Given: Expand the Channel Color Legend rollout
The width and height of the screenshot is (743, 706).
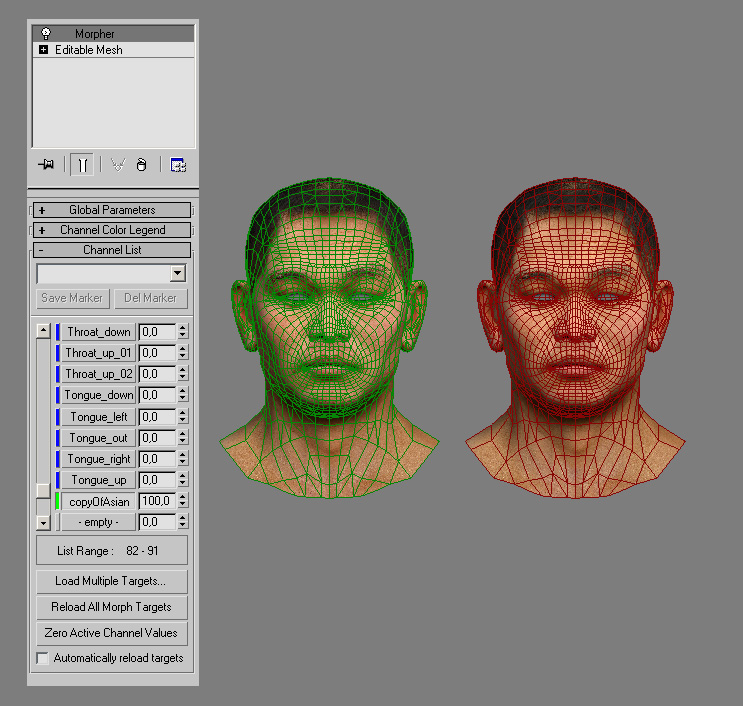Looking at the screenshot, I should tap(112, 230).
